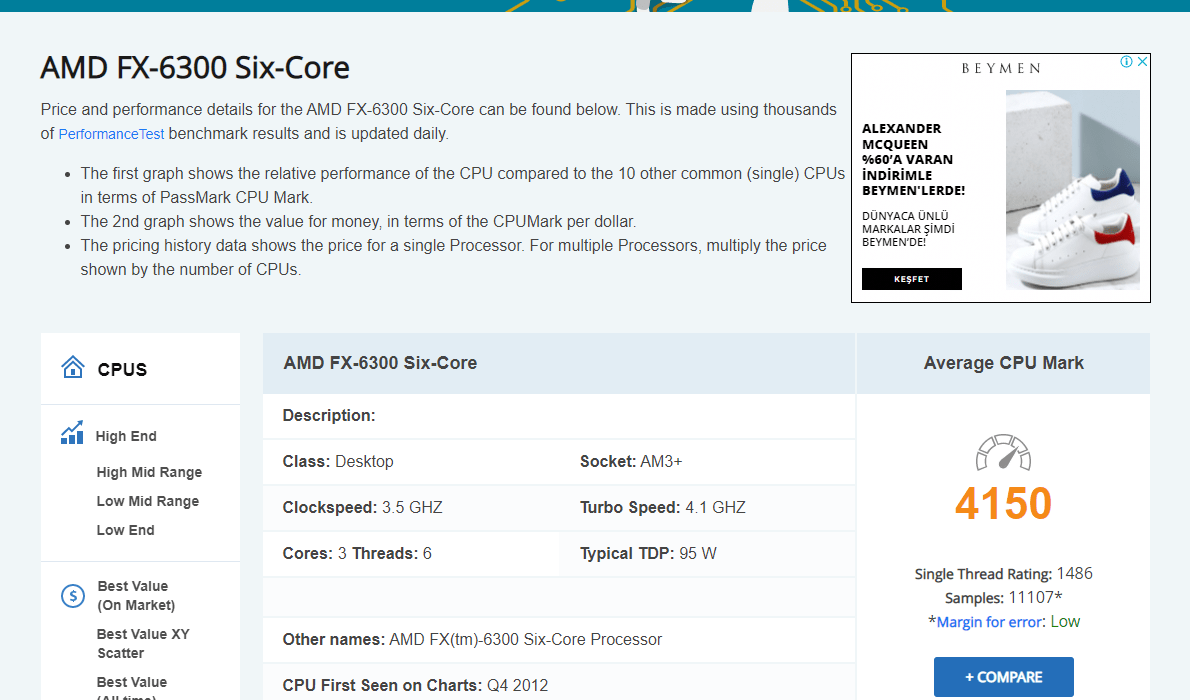Viewport: 1190px width, 700px height.
Task: Click the Socket: AM3+ cell
Action: [x=631, y=462]
